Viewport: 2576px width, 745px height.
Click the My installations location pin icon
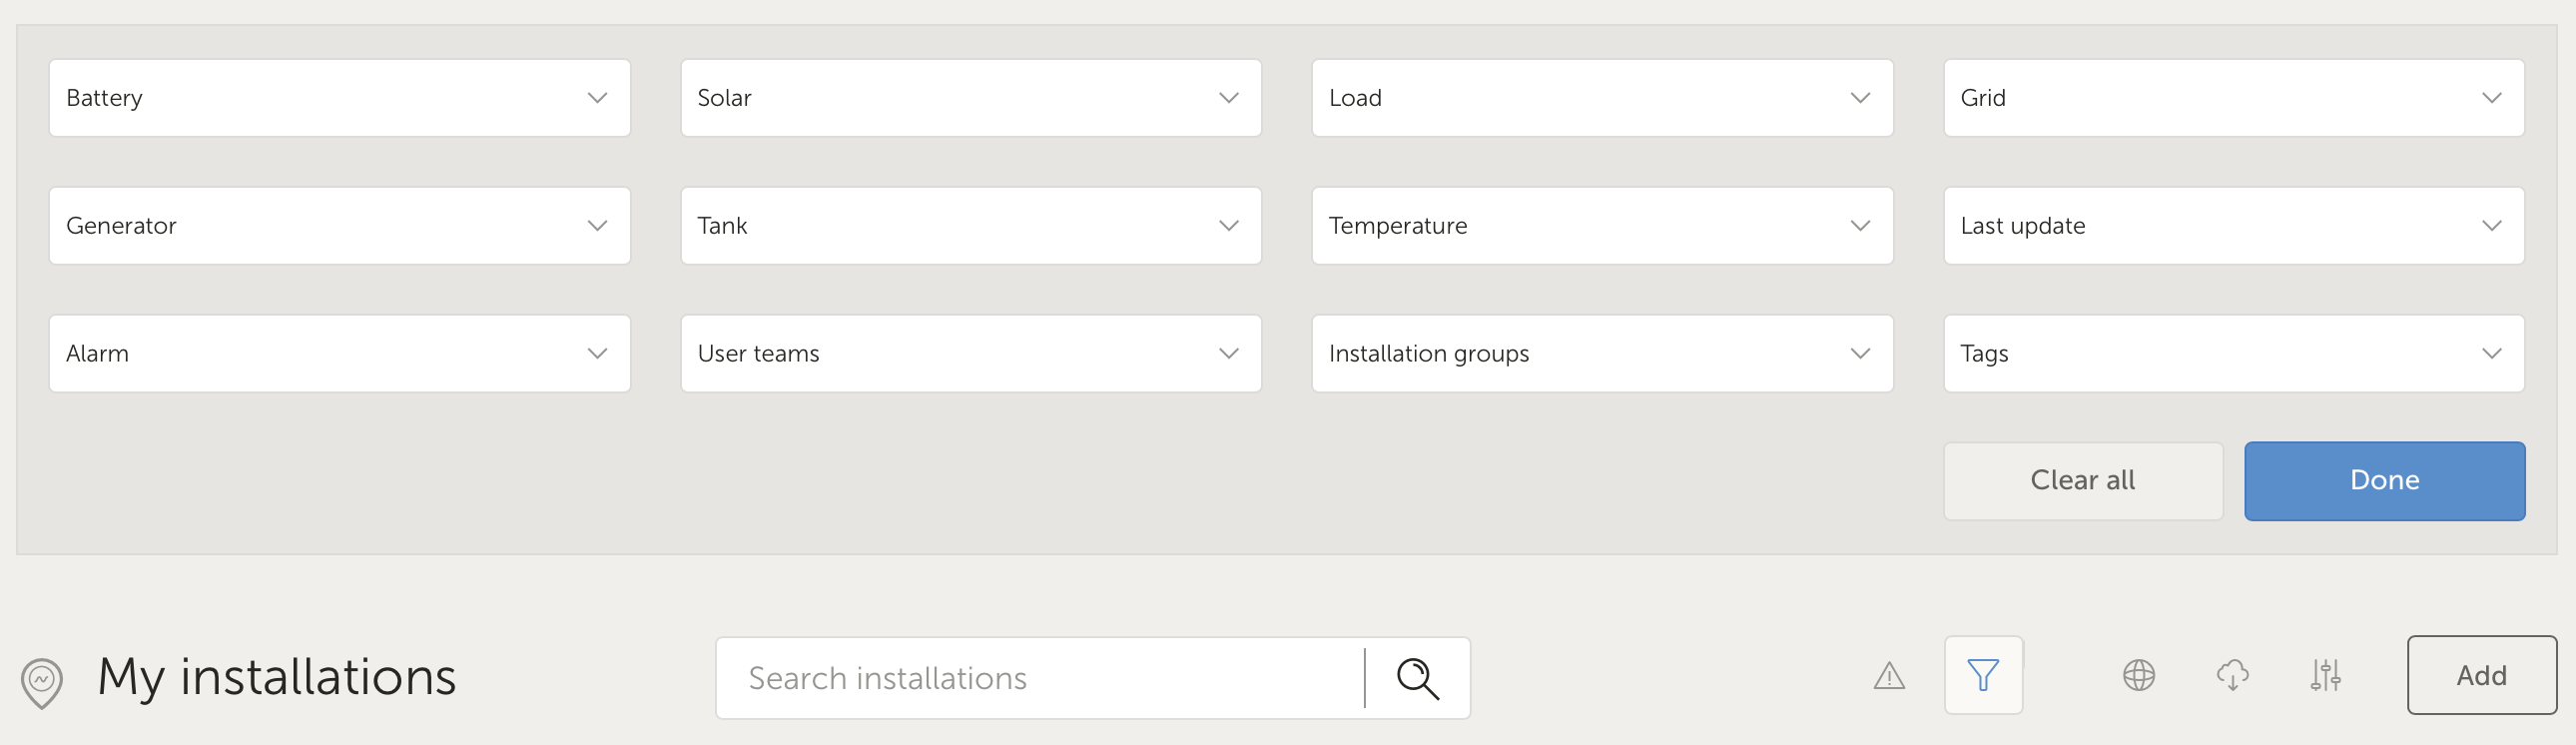point(42,682)
